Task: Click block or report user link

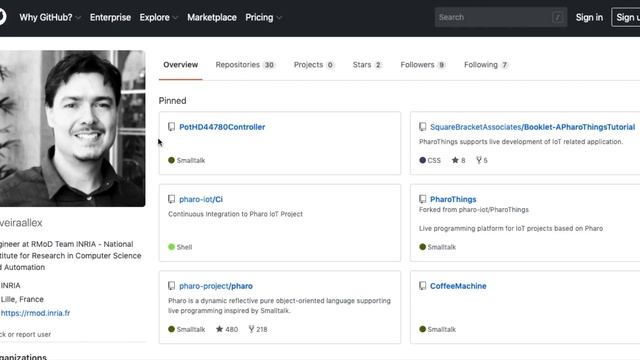Action: (25, 334)
